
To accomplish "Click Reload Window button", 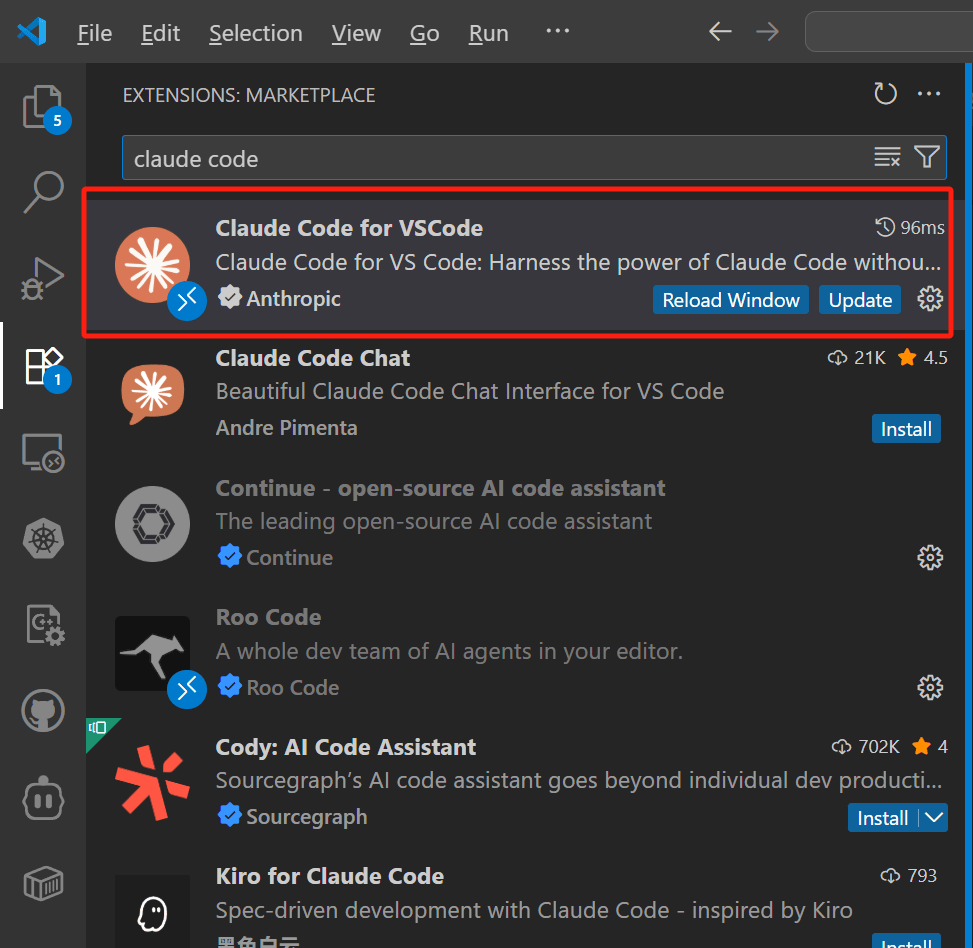I will point(730,300).
